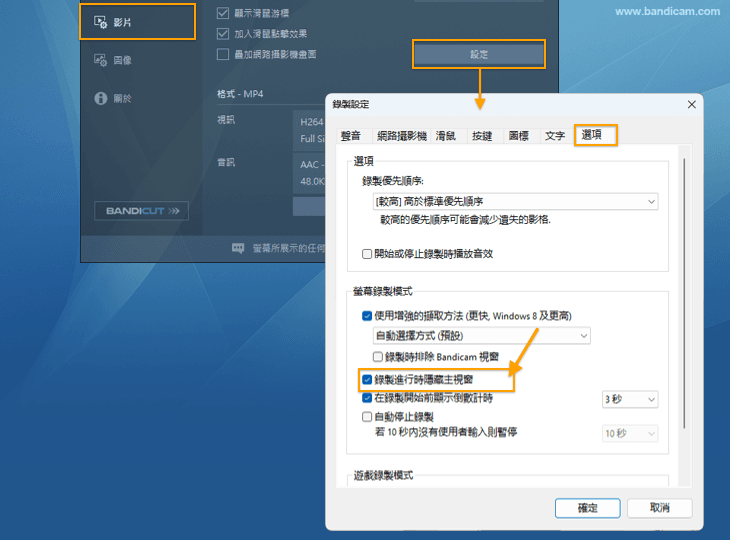Click the chat bubble icon in footer
The image size is (730, 540).
click(238, 247)
